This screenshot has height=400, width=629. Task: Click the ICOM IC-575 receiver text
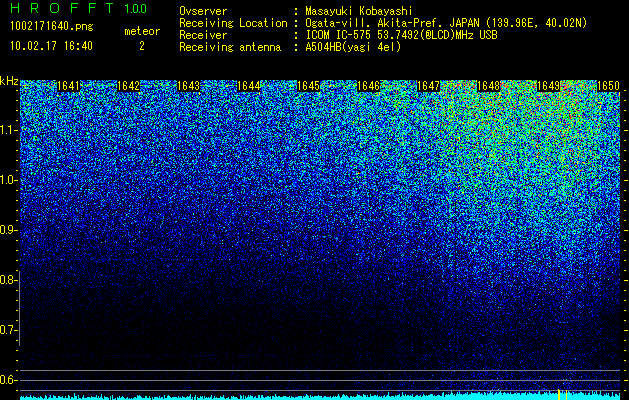tap(401, 35)
